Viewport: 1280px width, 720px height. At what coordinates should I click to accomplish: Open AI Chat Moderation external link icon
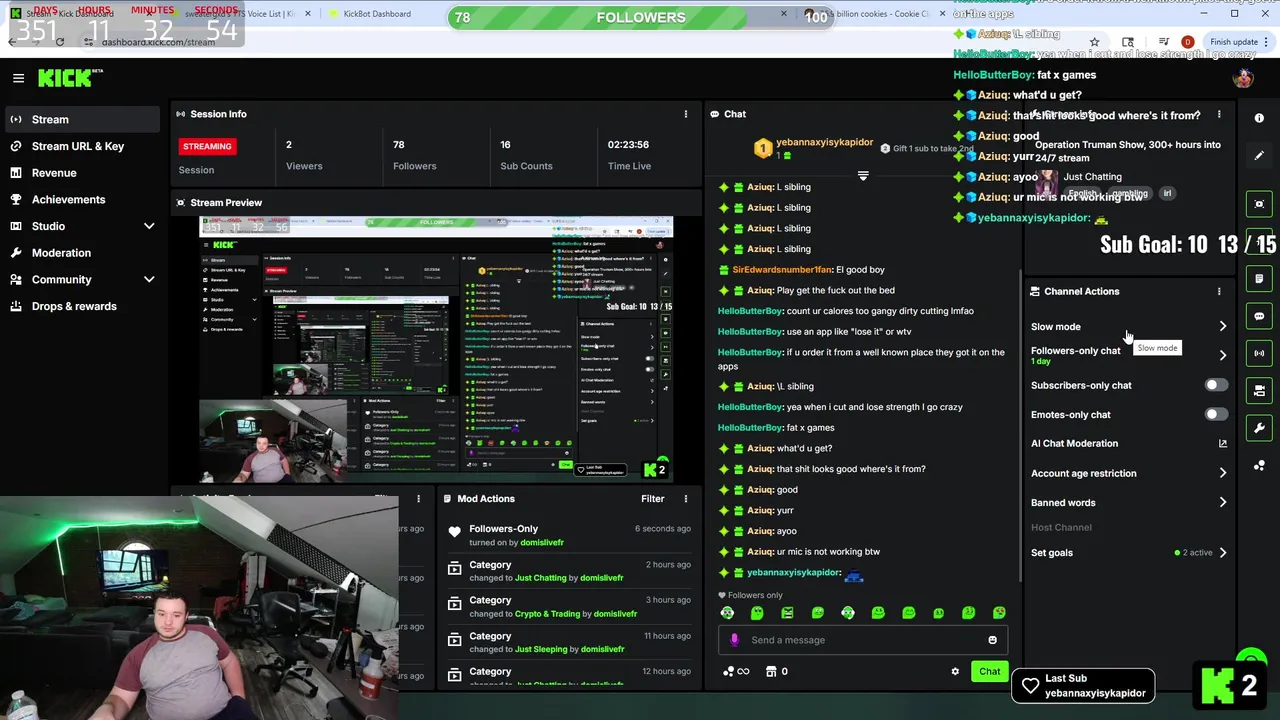coord(1222,443)
